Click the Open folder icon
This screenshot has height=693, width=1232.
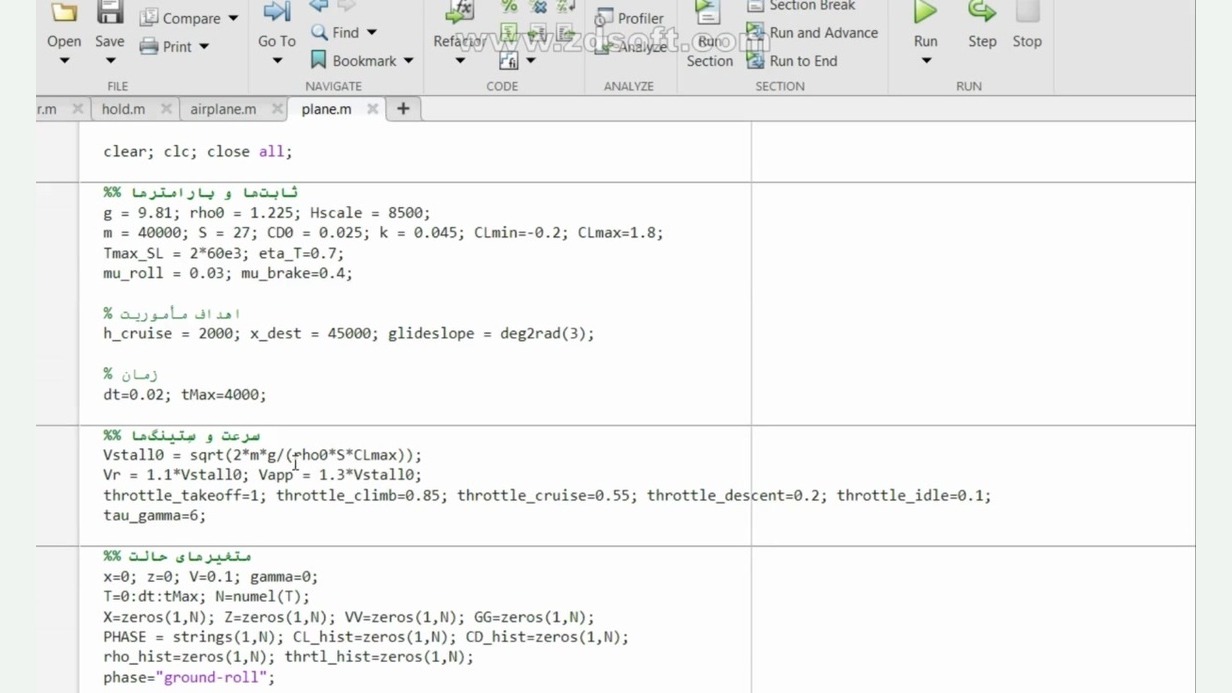point(64,13)
